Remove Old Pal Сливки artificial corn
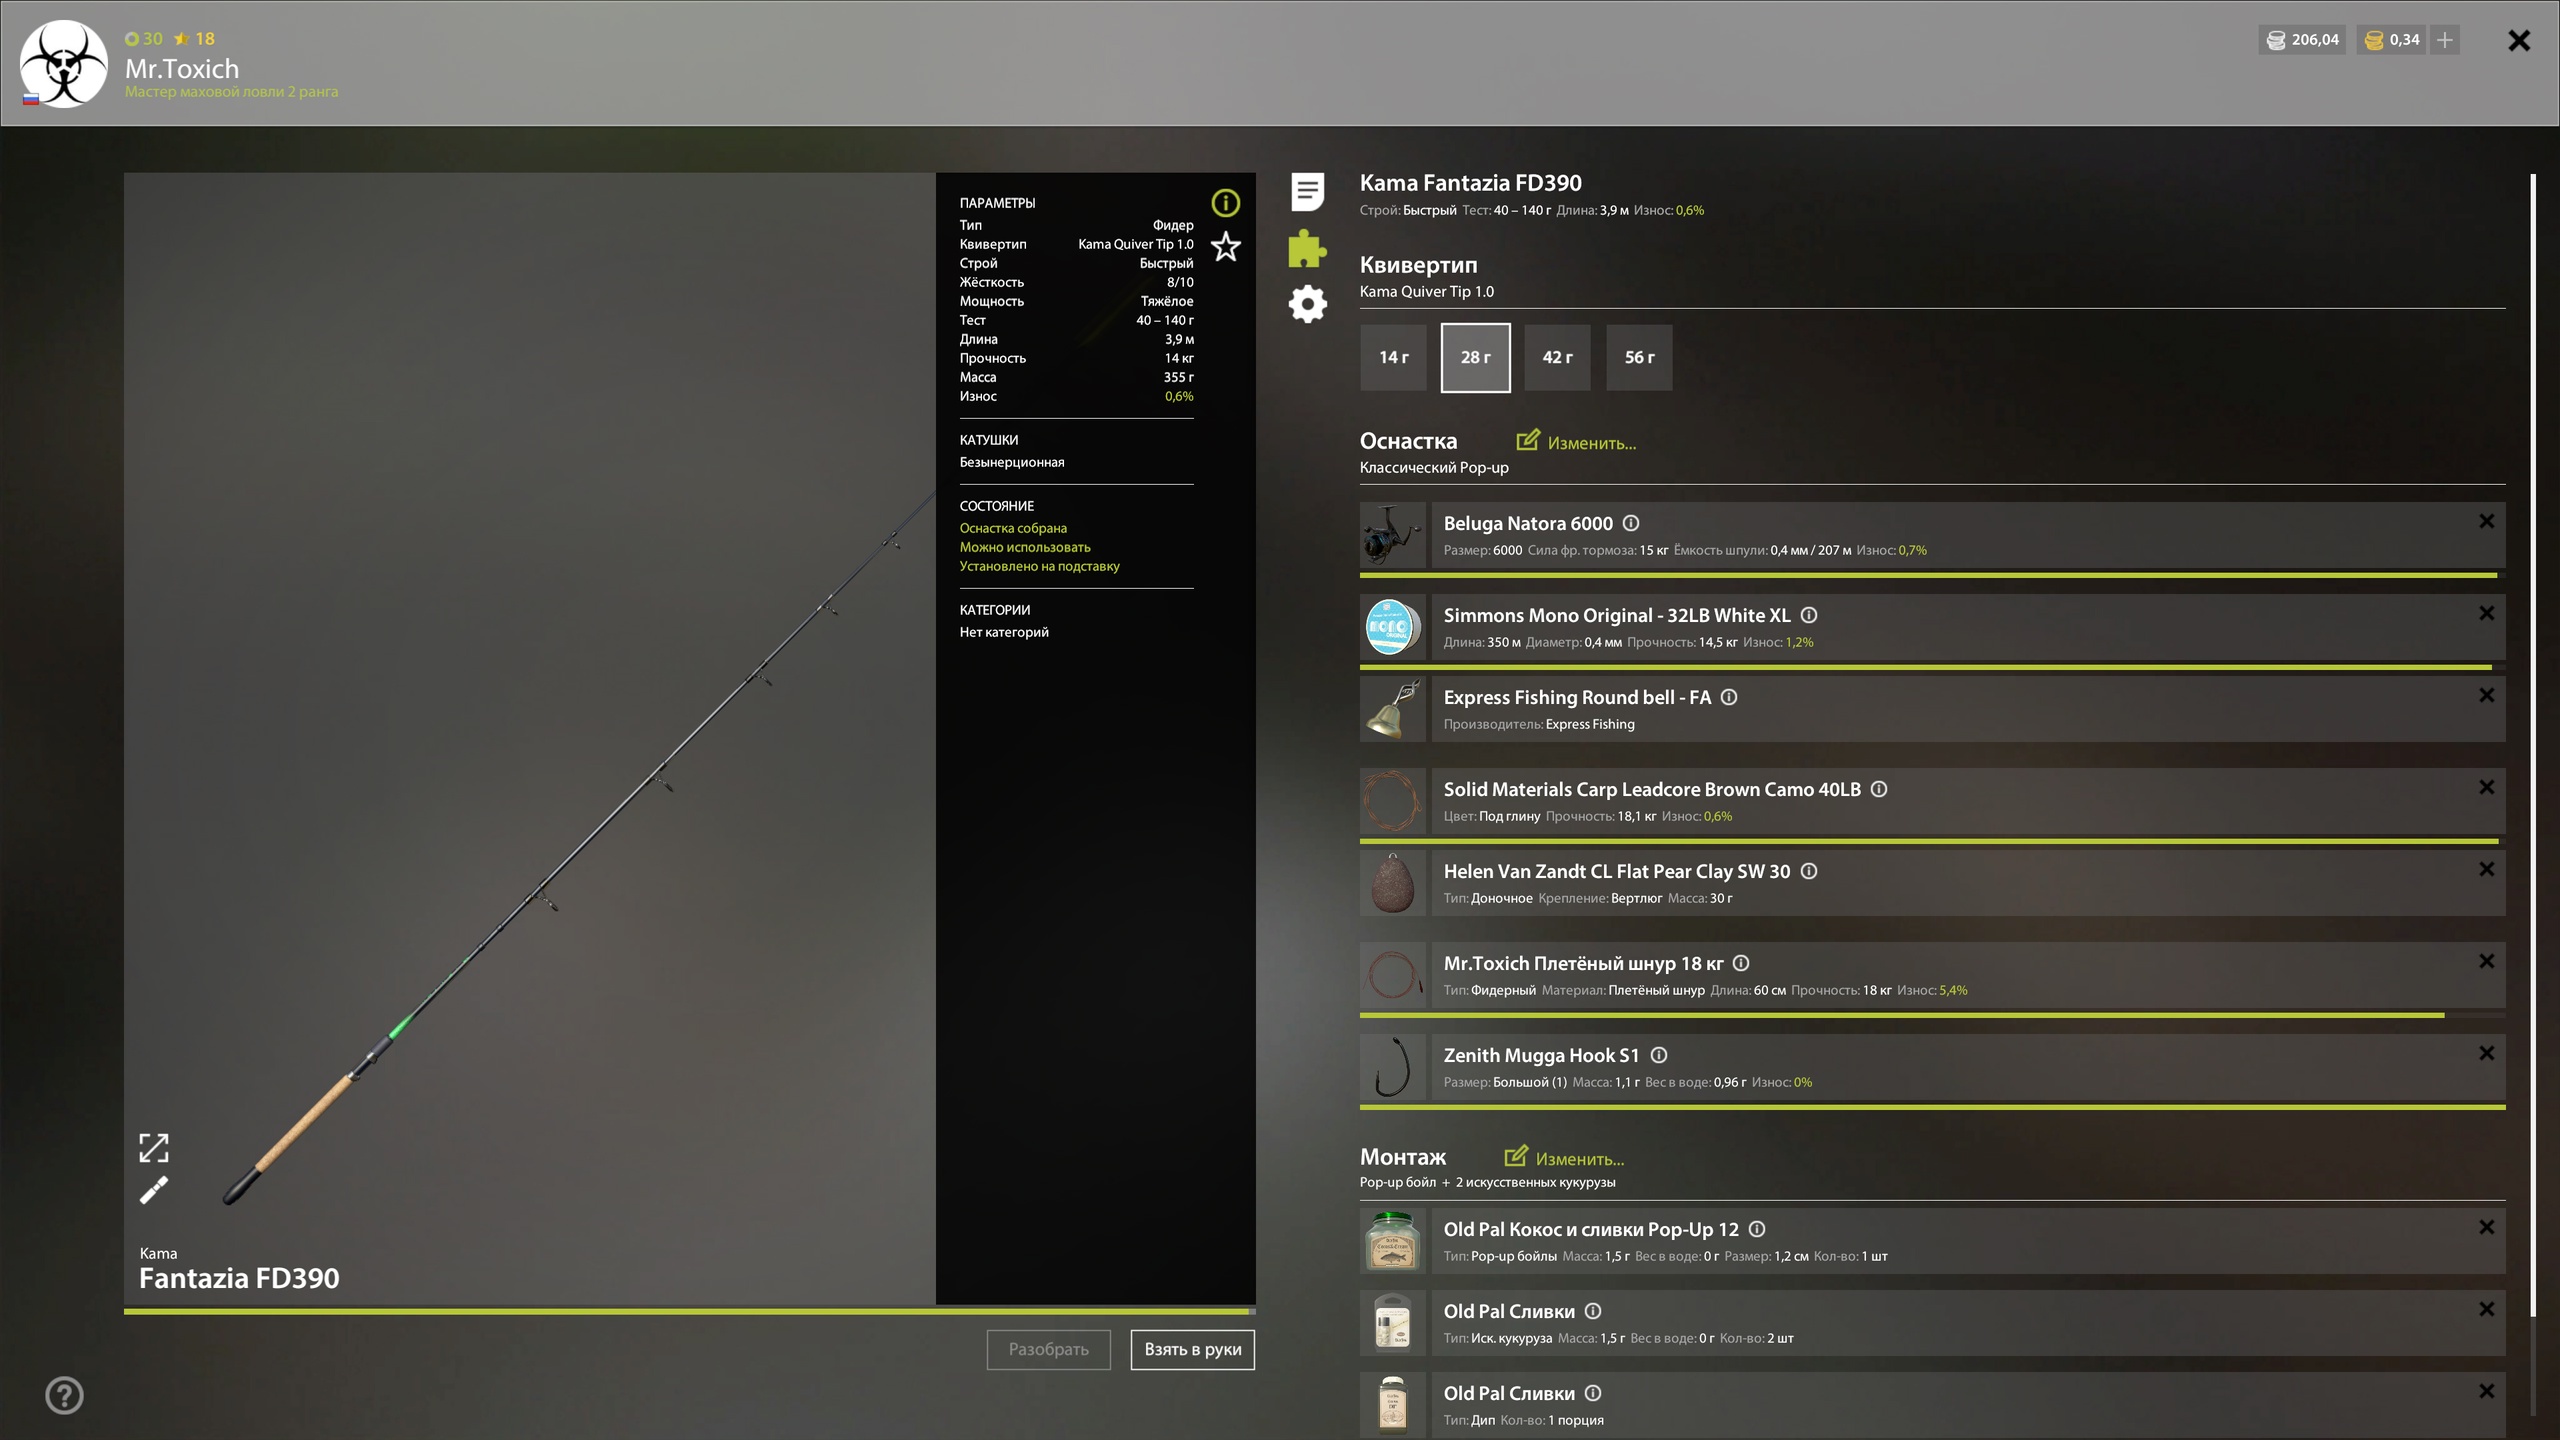This screenshot has height=1440, width=2560. (2487, 1309)
